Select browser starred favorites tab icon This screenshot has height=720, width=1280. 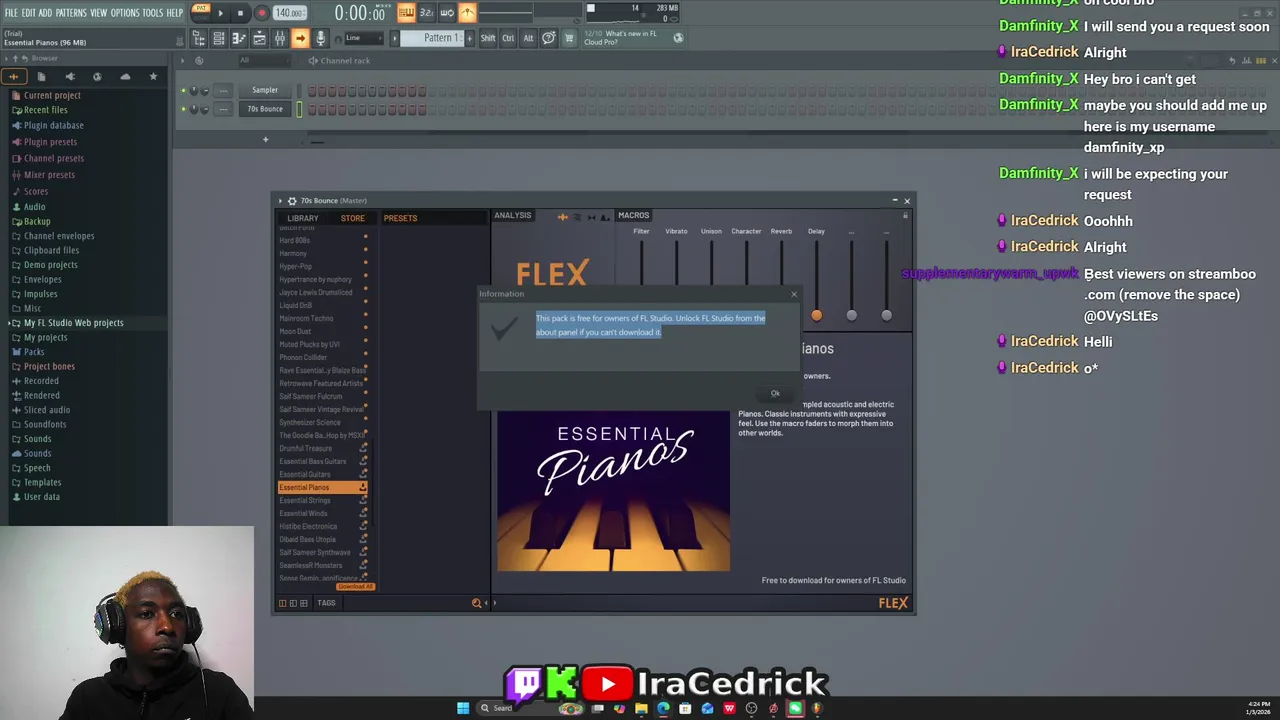pyautogui.click(x=153, y=77)
